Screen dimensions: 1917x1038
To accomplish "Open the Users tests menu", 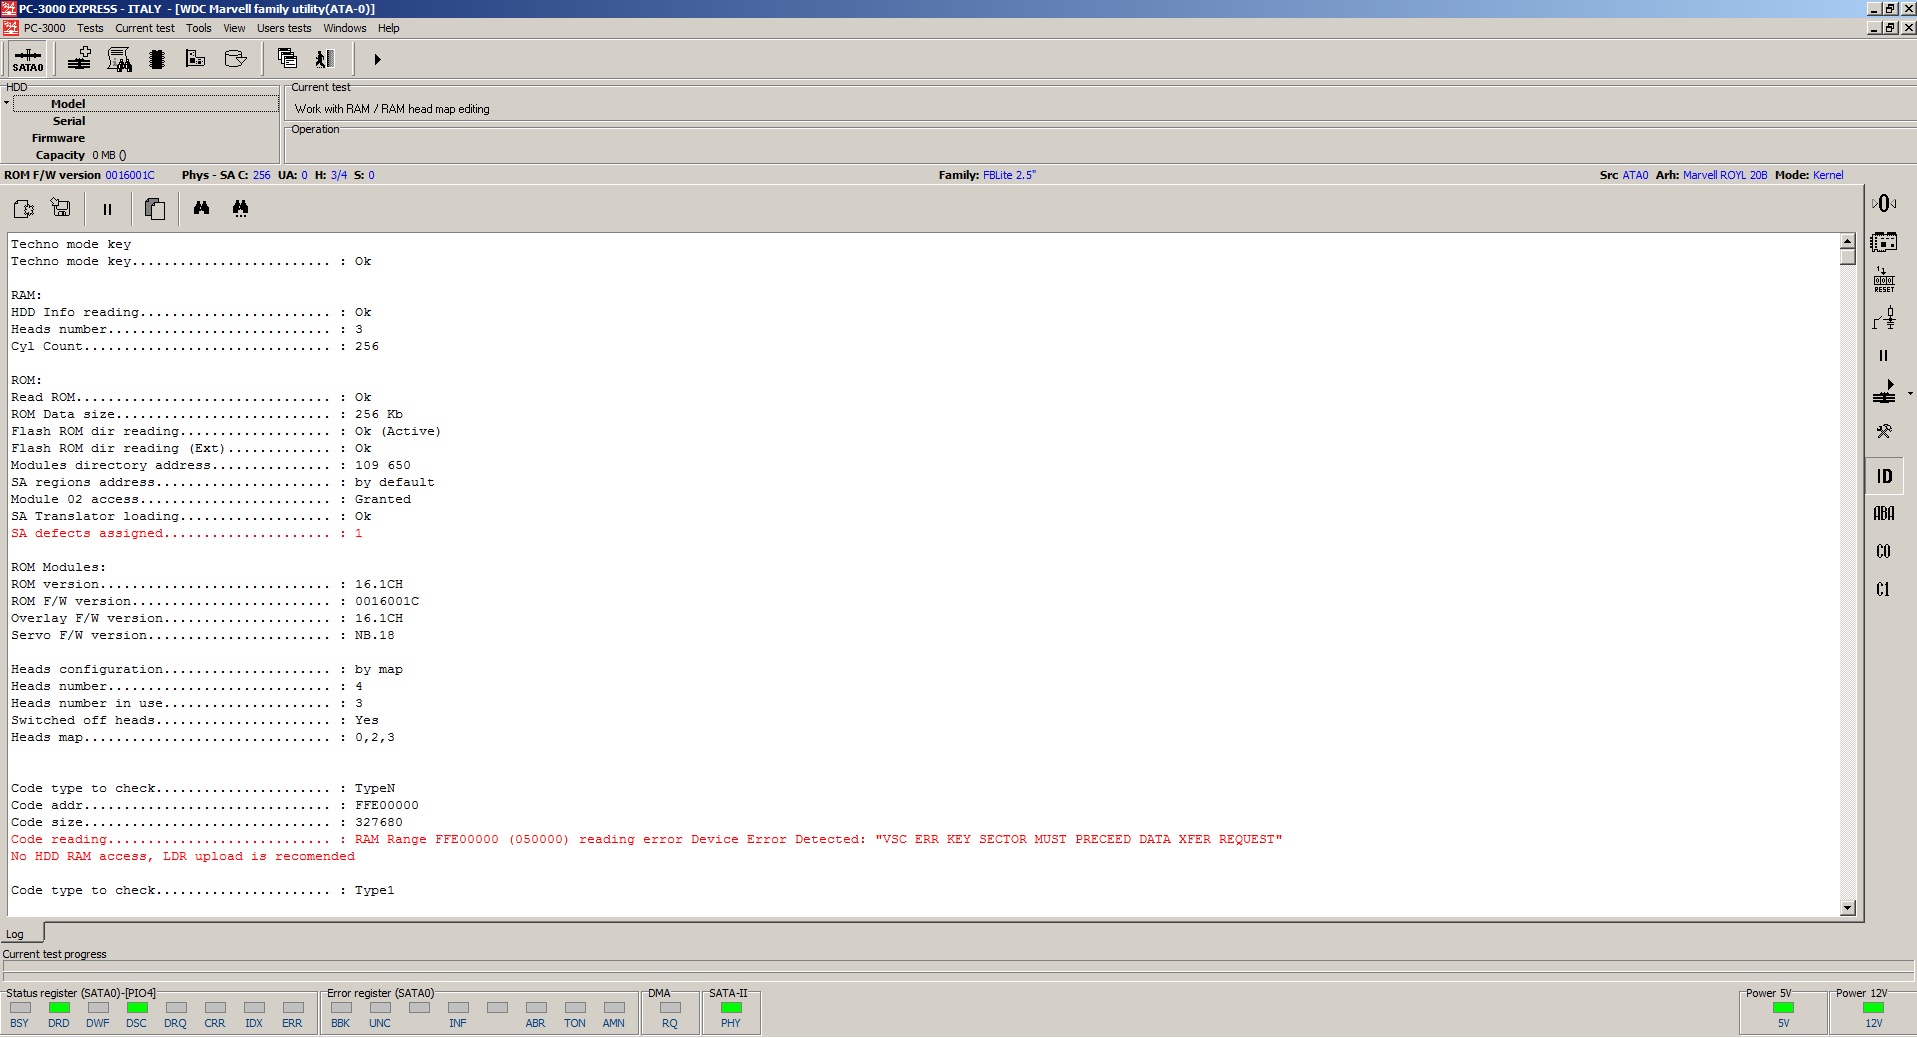I will [x=284, y=28].
